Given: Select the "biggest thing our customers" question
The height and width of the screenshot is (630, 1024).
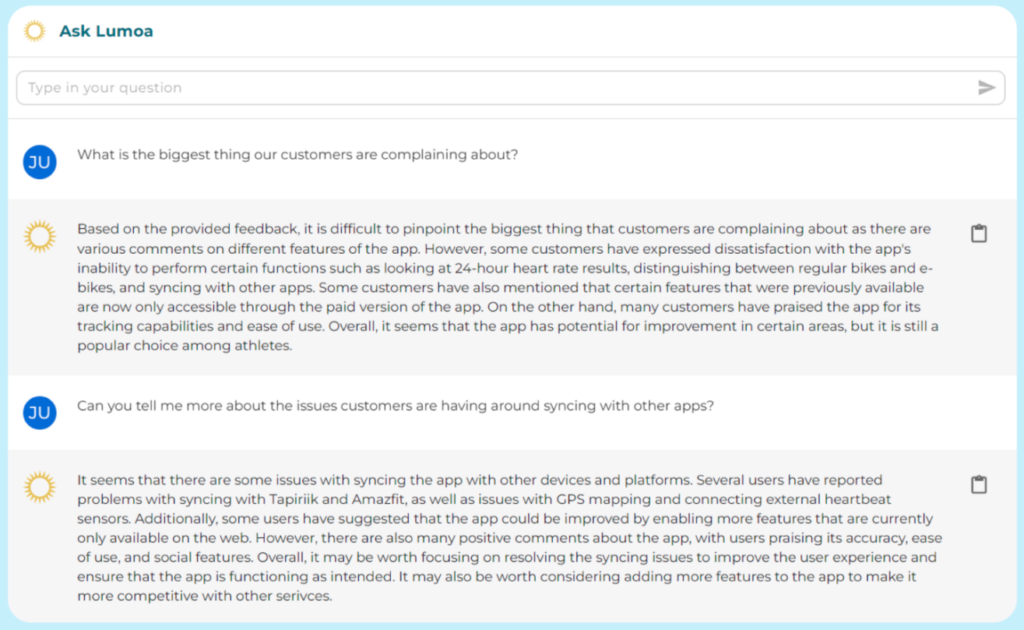Looking at the screenshot, I should [297, 155].
